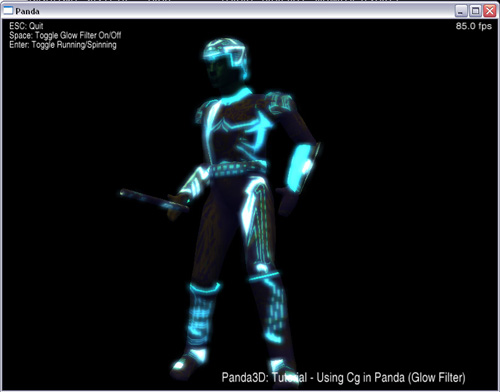Click the glowing knee band on leg
This screenshot has width=500, height=392.
coord(264,276)
